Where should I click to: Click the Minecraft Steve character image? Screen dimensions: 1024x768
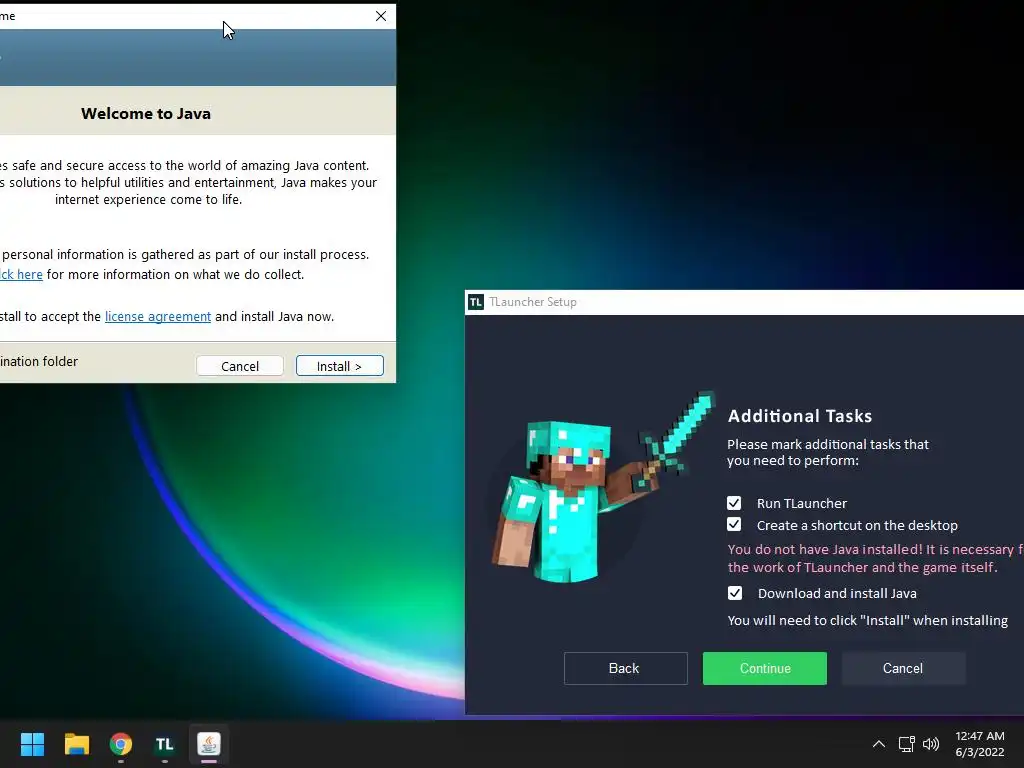(x=603, y=487)
